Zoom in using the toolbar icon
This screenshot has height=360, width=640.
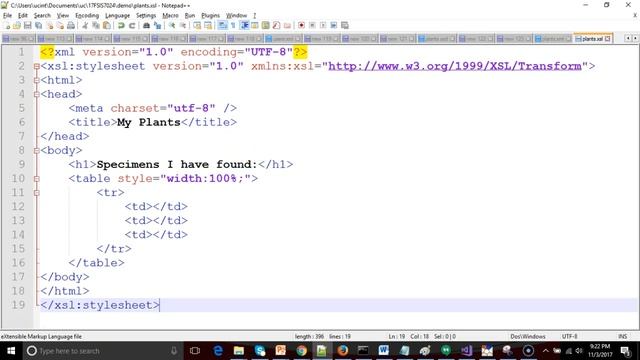click(172, 25)
